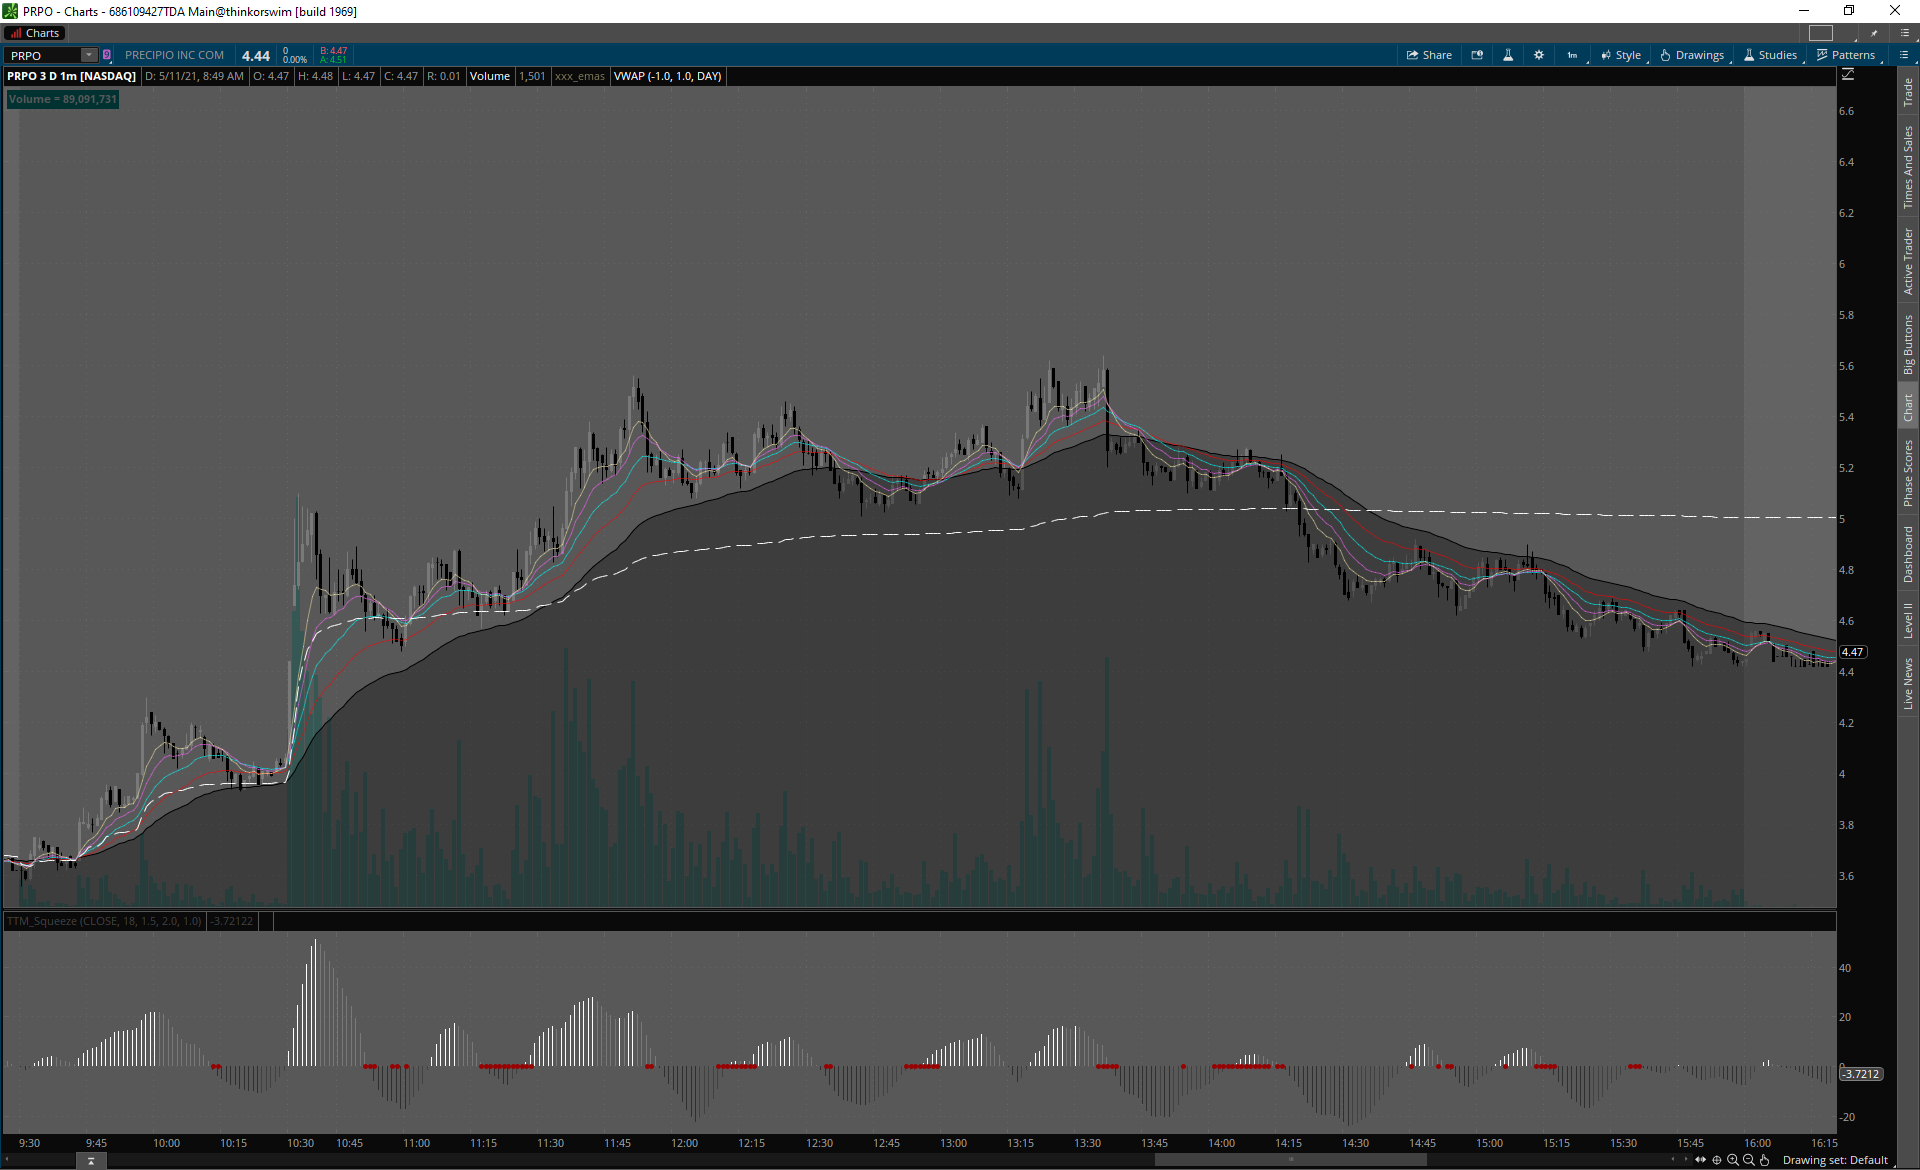Image resolution: width=1920 pixels, height=1170 pixels.
Task: Open the 1m timeframe dropdown
Action: coord(1573,55)
